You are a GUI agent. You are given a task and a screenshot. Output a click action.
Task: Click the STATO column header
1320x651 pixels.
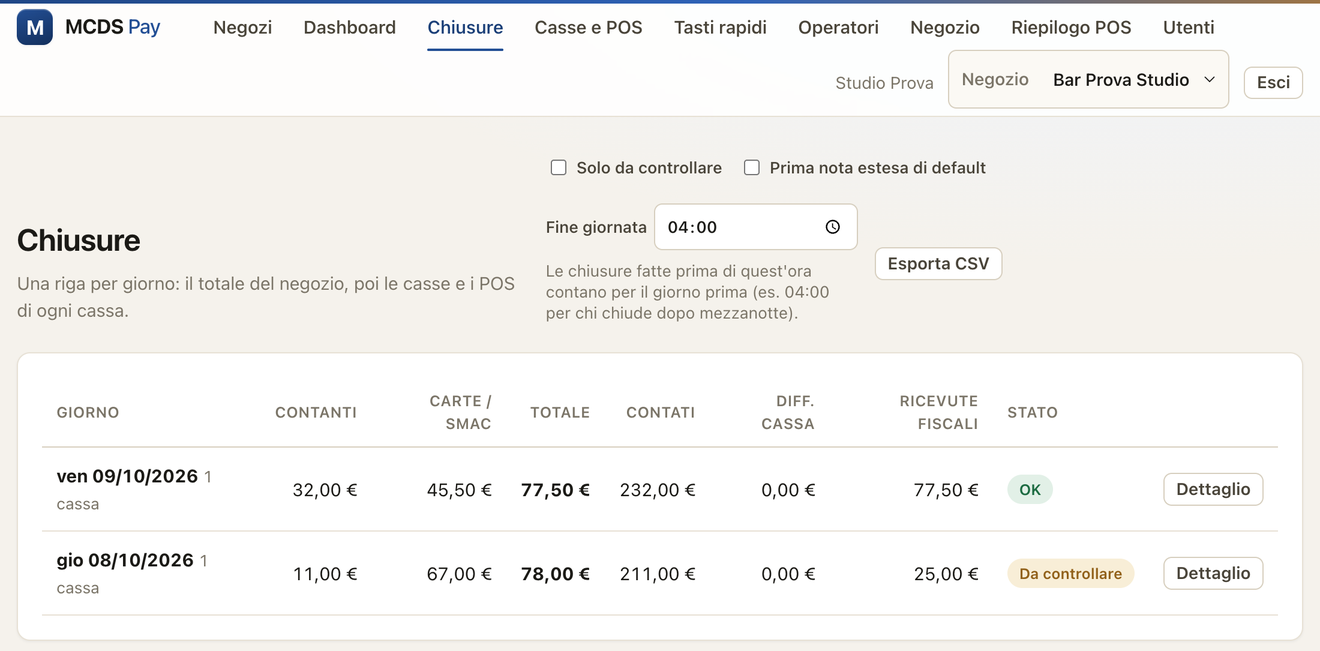[1032, 412]
